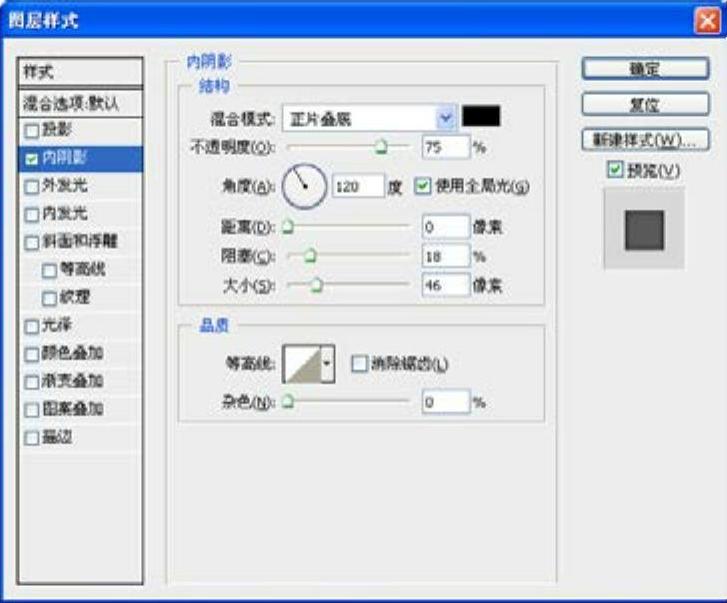The height and width of the screenshot is (603, 727).
Task: Enable the 颜色叠加 color overlay checkbox
Action: [x=32, y=355]
